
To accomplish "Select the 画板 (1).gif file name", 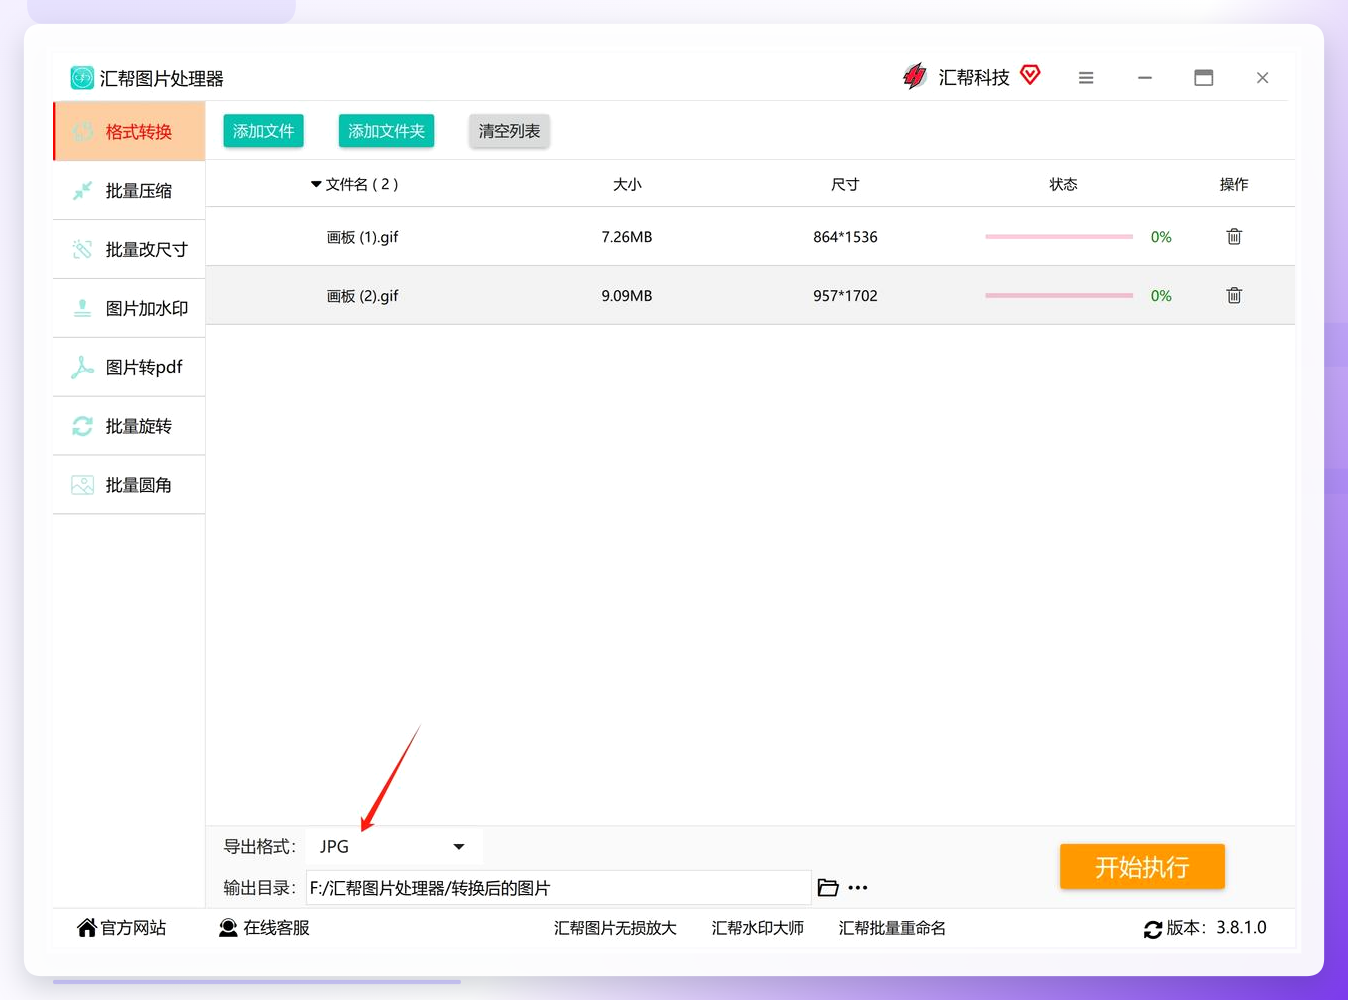I will tap(362, 237).
